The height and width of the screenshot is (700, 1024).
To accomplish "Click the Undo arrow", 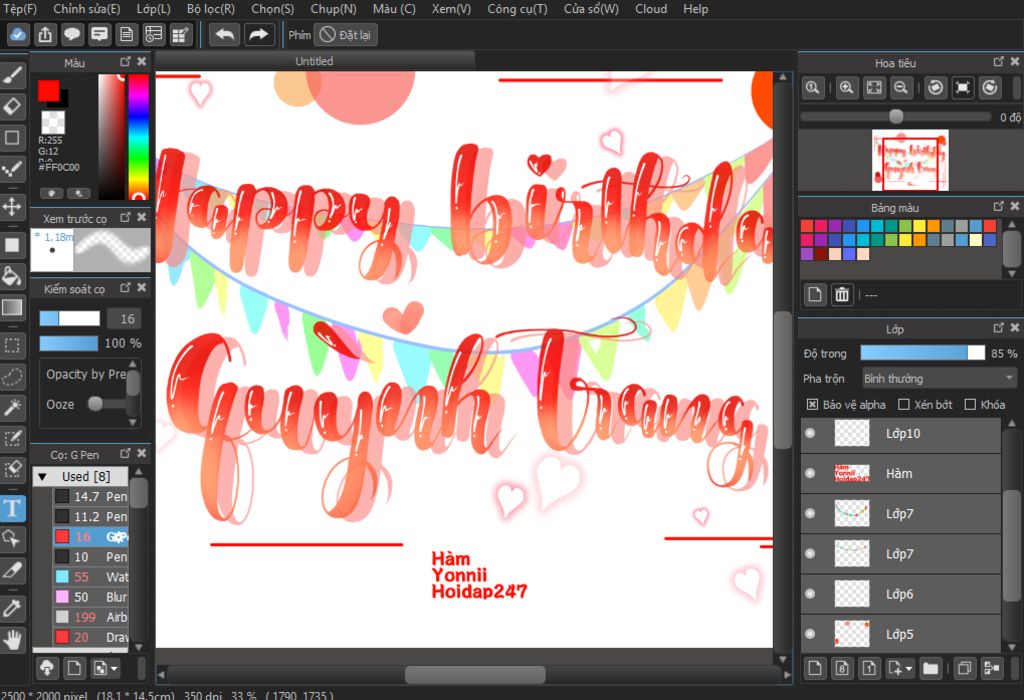I will point(225,35).
